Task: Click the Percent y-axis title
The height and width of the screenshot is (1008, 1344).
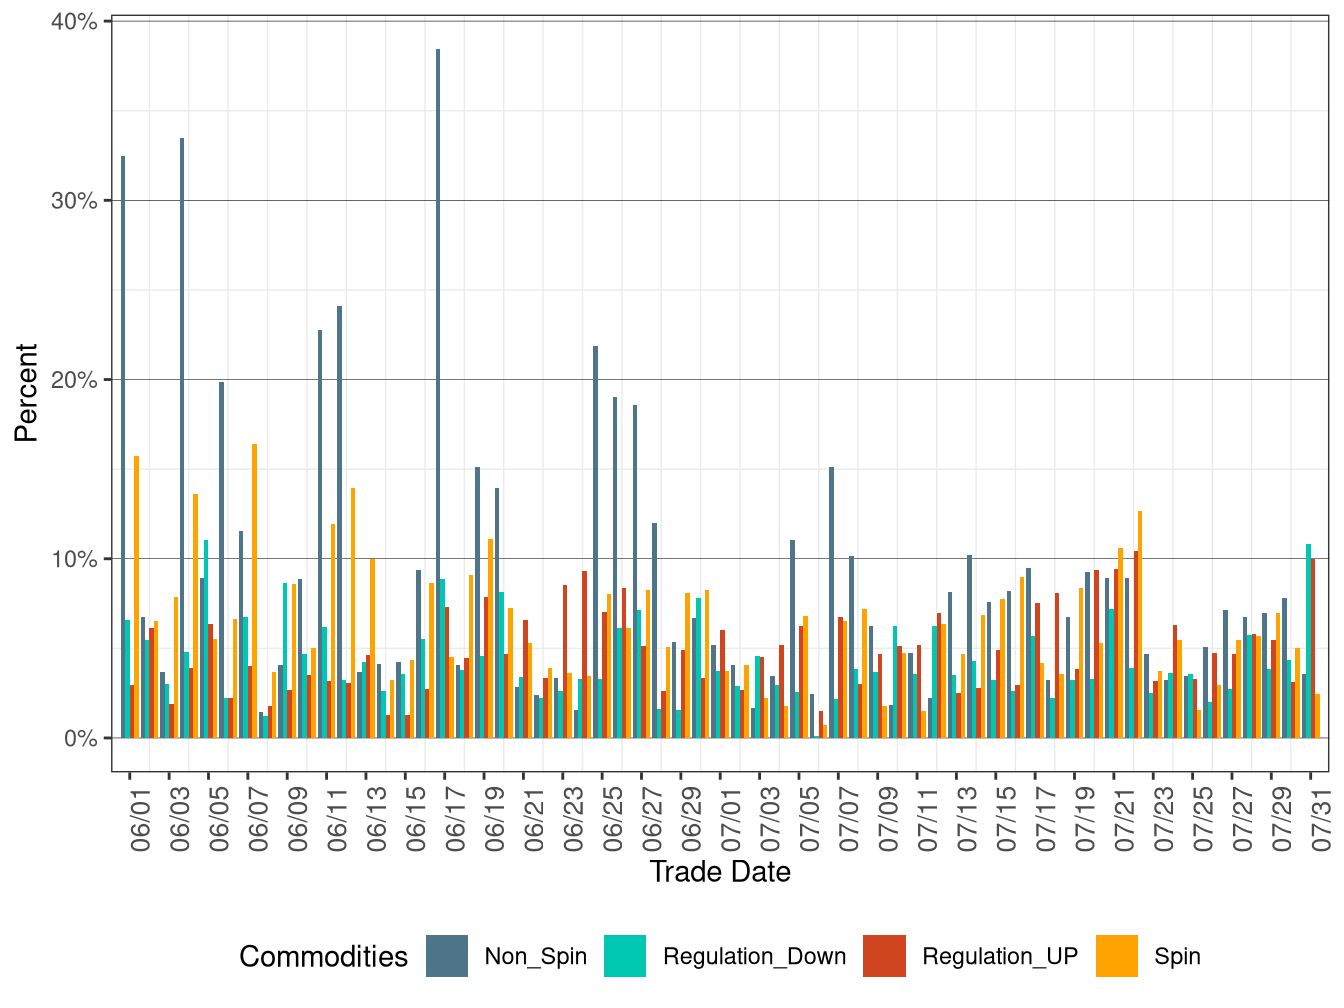Action: 26,393
